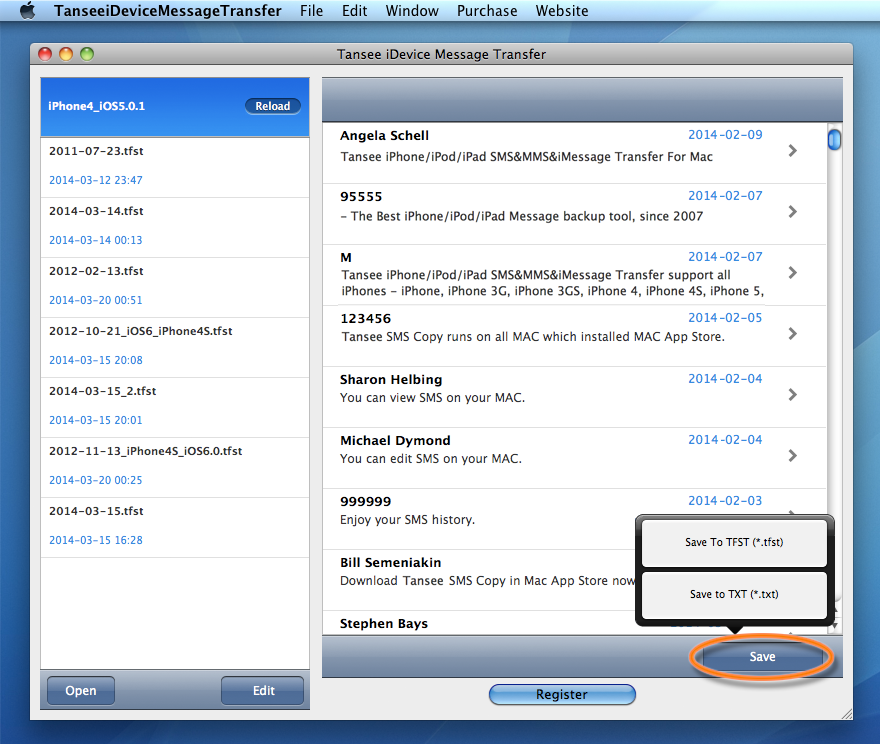The image size is (880, 744).
Task: Expand M conversation chevron
Action: coord(792,273)
